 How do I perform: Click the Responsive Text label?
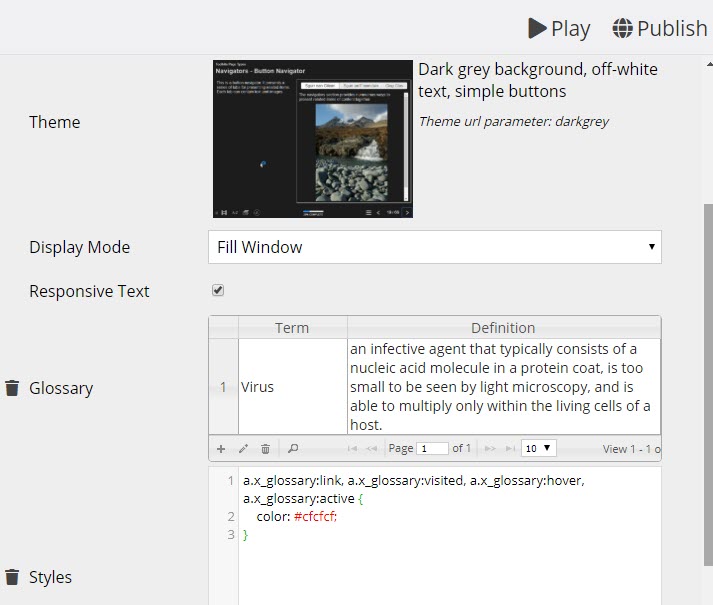89,291
